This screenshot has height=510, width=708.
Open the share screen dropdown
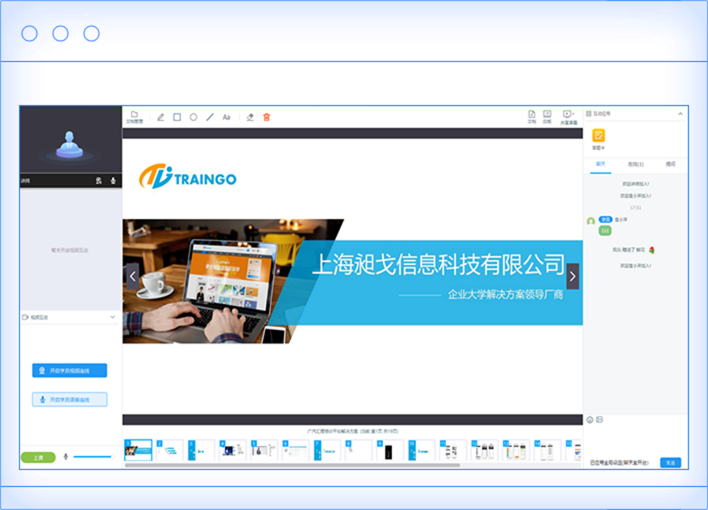point(568,117)
